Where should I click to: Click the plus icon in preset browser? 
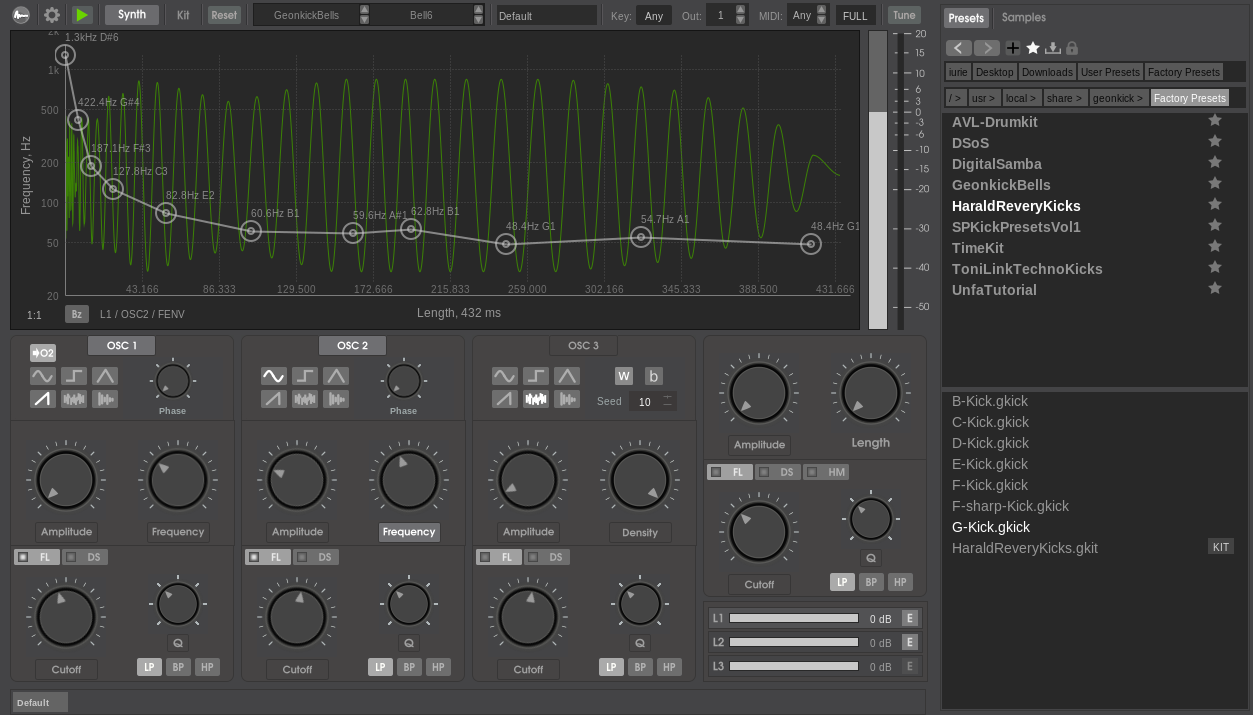[x=1013, y=48]
